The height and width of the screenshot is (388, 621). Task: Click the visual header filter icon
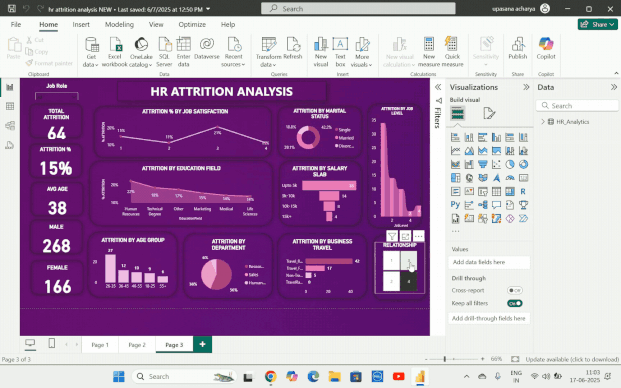pos(392,236)
